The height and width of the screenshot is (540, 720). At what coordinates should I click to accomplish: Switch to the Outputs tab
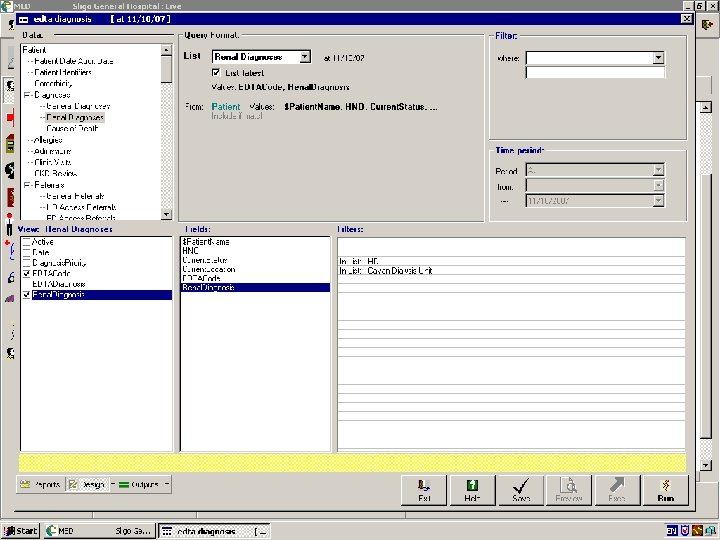click(139, 484)
